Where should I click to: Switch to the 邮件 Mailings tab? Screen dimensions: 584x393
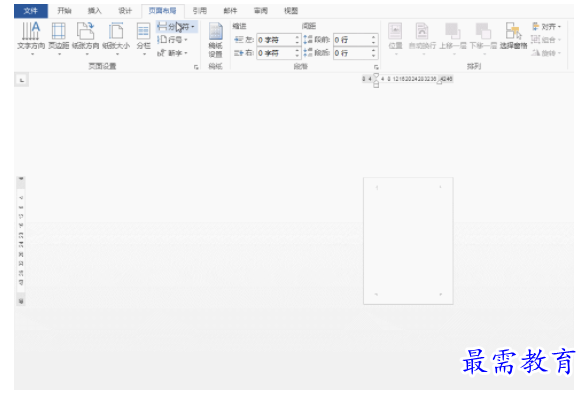click(x=230, y=11)
